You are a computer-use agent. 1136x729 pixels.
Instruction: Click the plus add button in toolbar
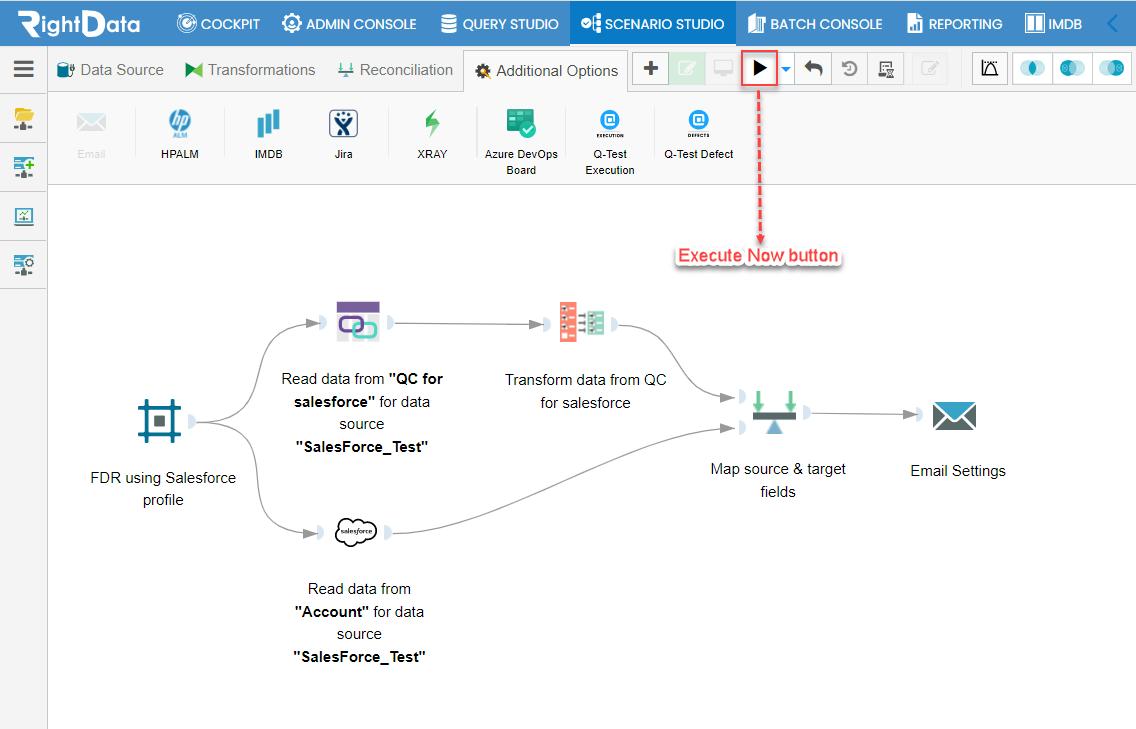pyautogui.click(x=651, y=69)
